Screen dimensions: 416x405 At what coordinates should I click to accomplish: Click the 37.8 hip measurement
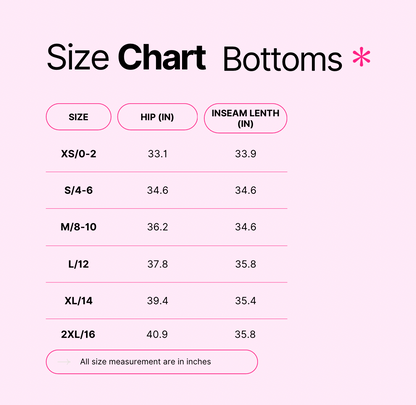click(x=157, y=264)
